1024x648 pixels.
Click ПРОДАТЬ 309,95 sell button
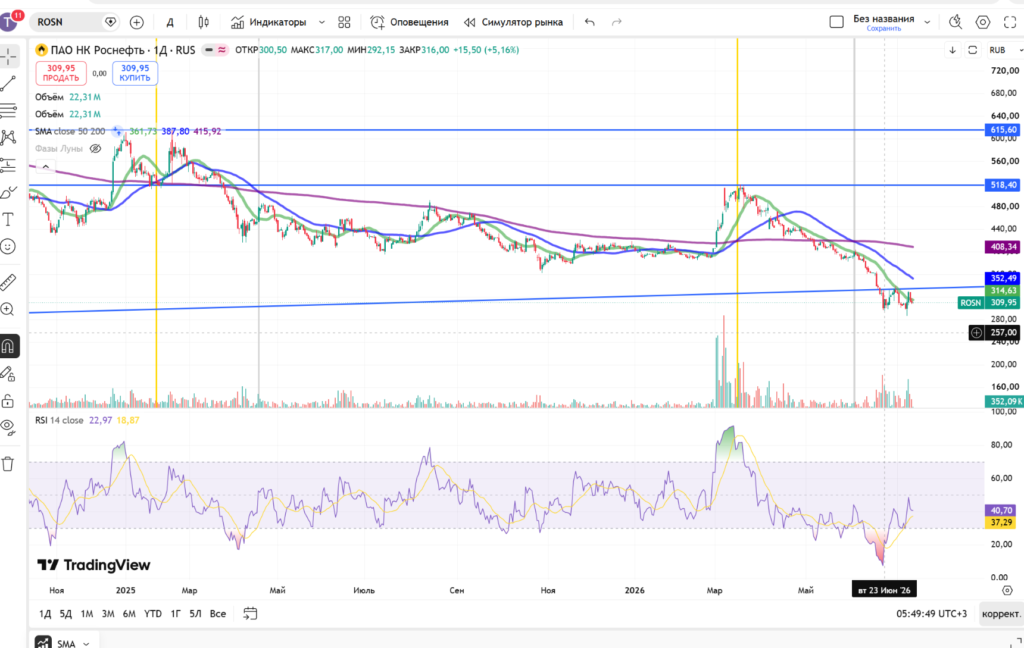(61, 73)
